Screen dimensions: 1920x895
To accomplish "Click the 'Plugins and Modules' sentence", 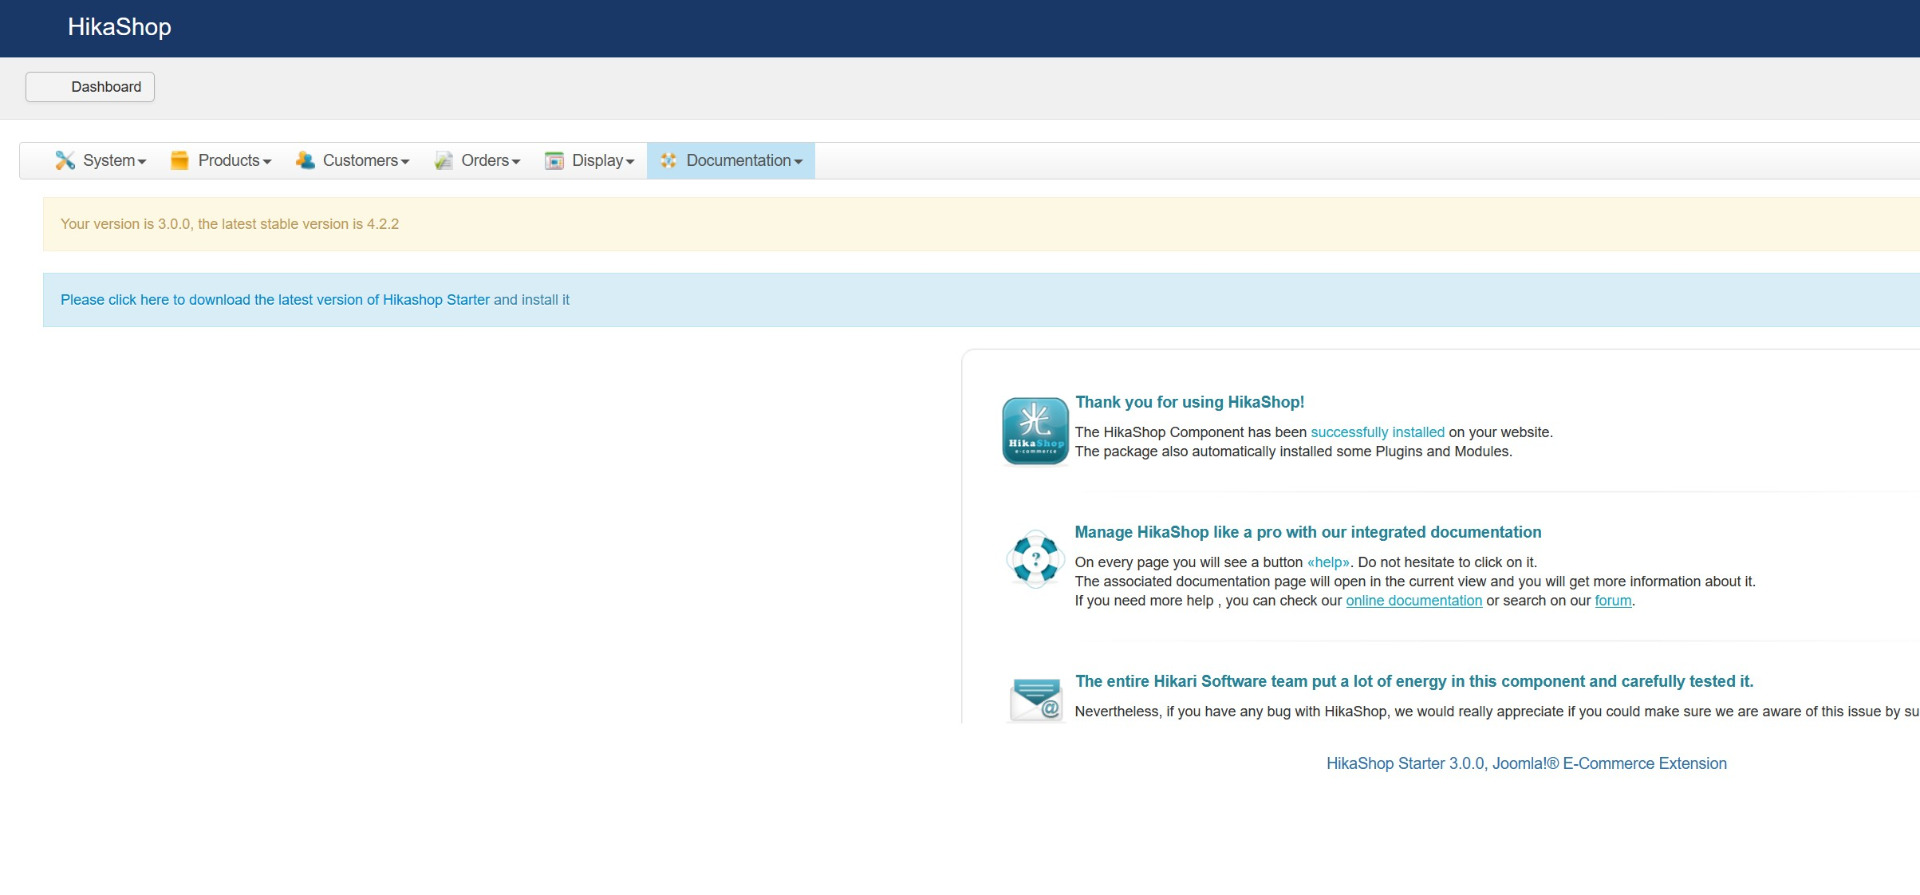I will [x=1293, y=452].
